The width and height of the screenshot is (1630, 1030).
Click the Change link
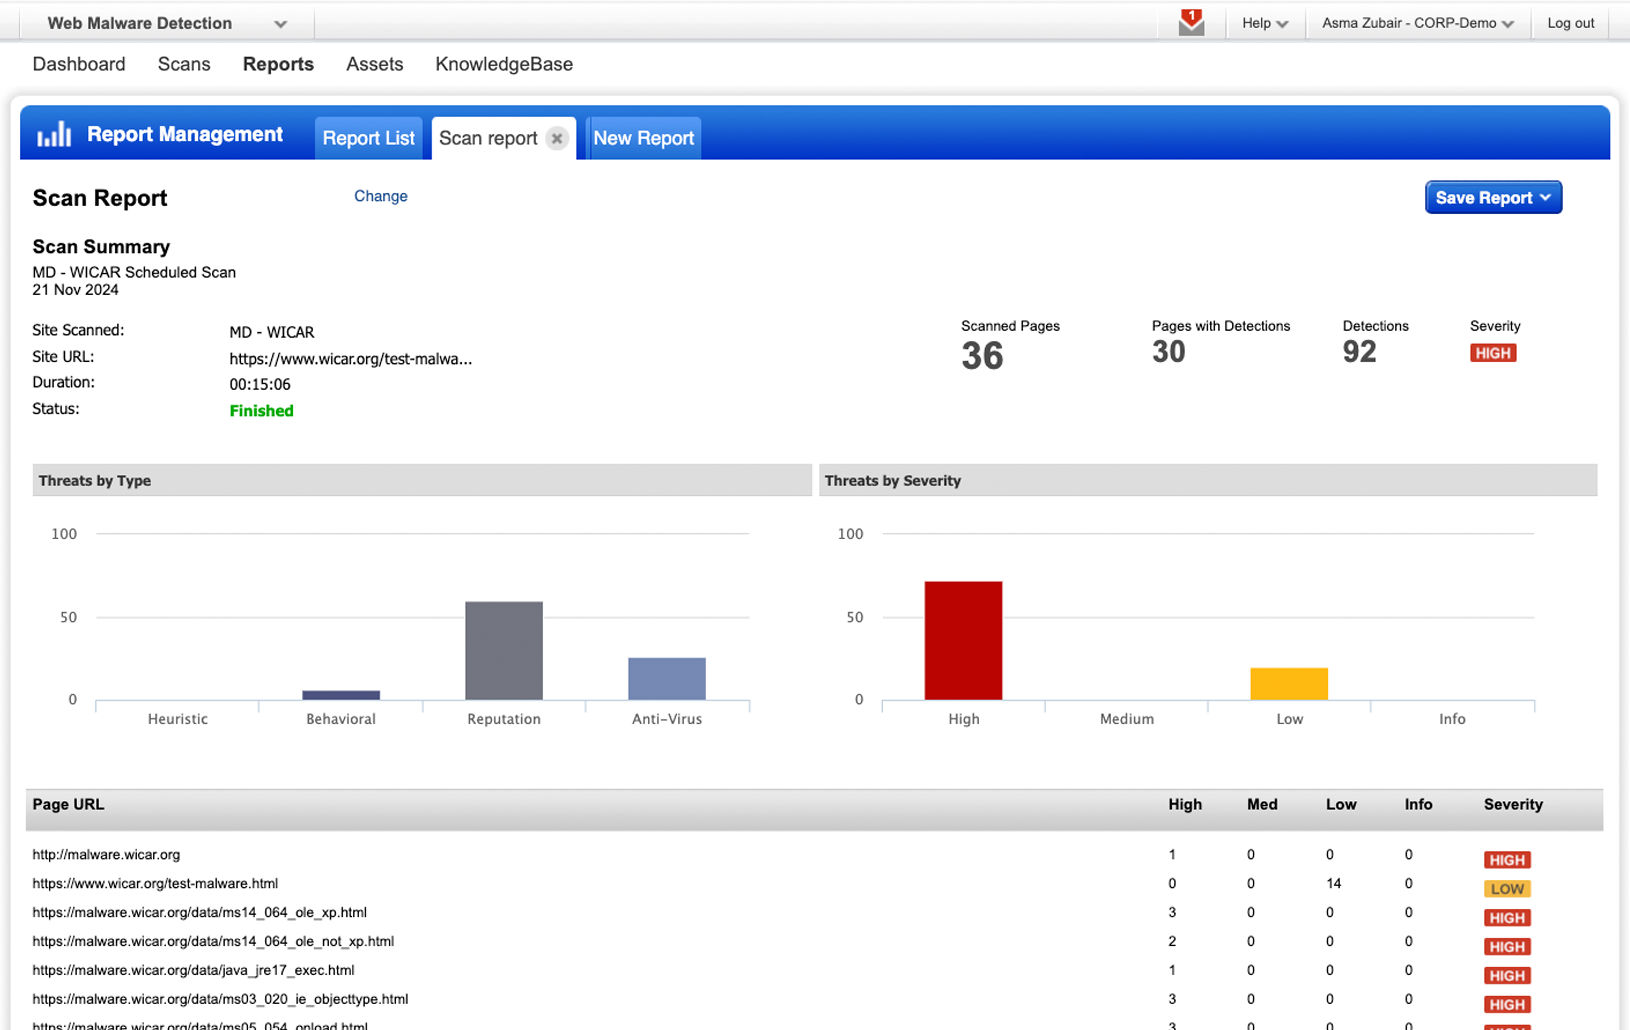point(380,196)
